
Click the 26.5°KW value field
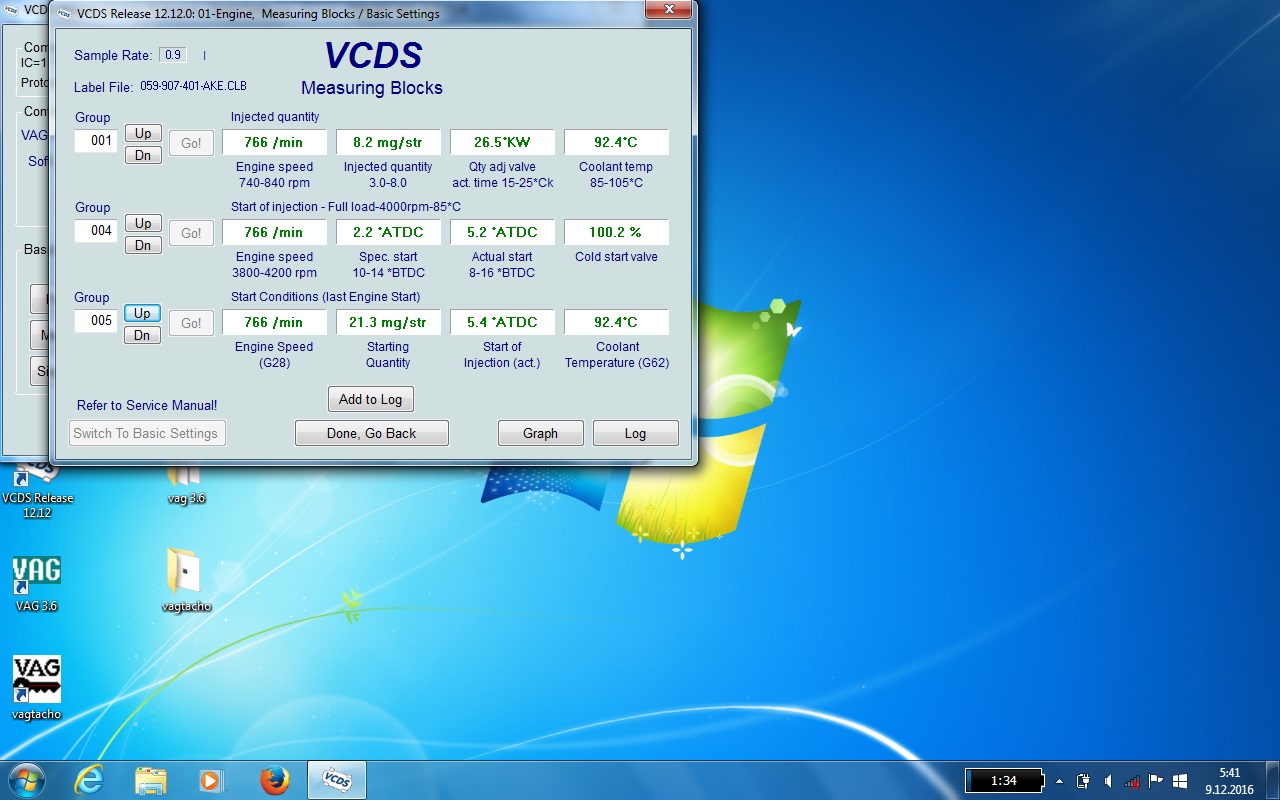click(503, 142)
